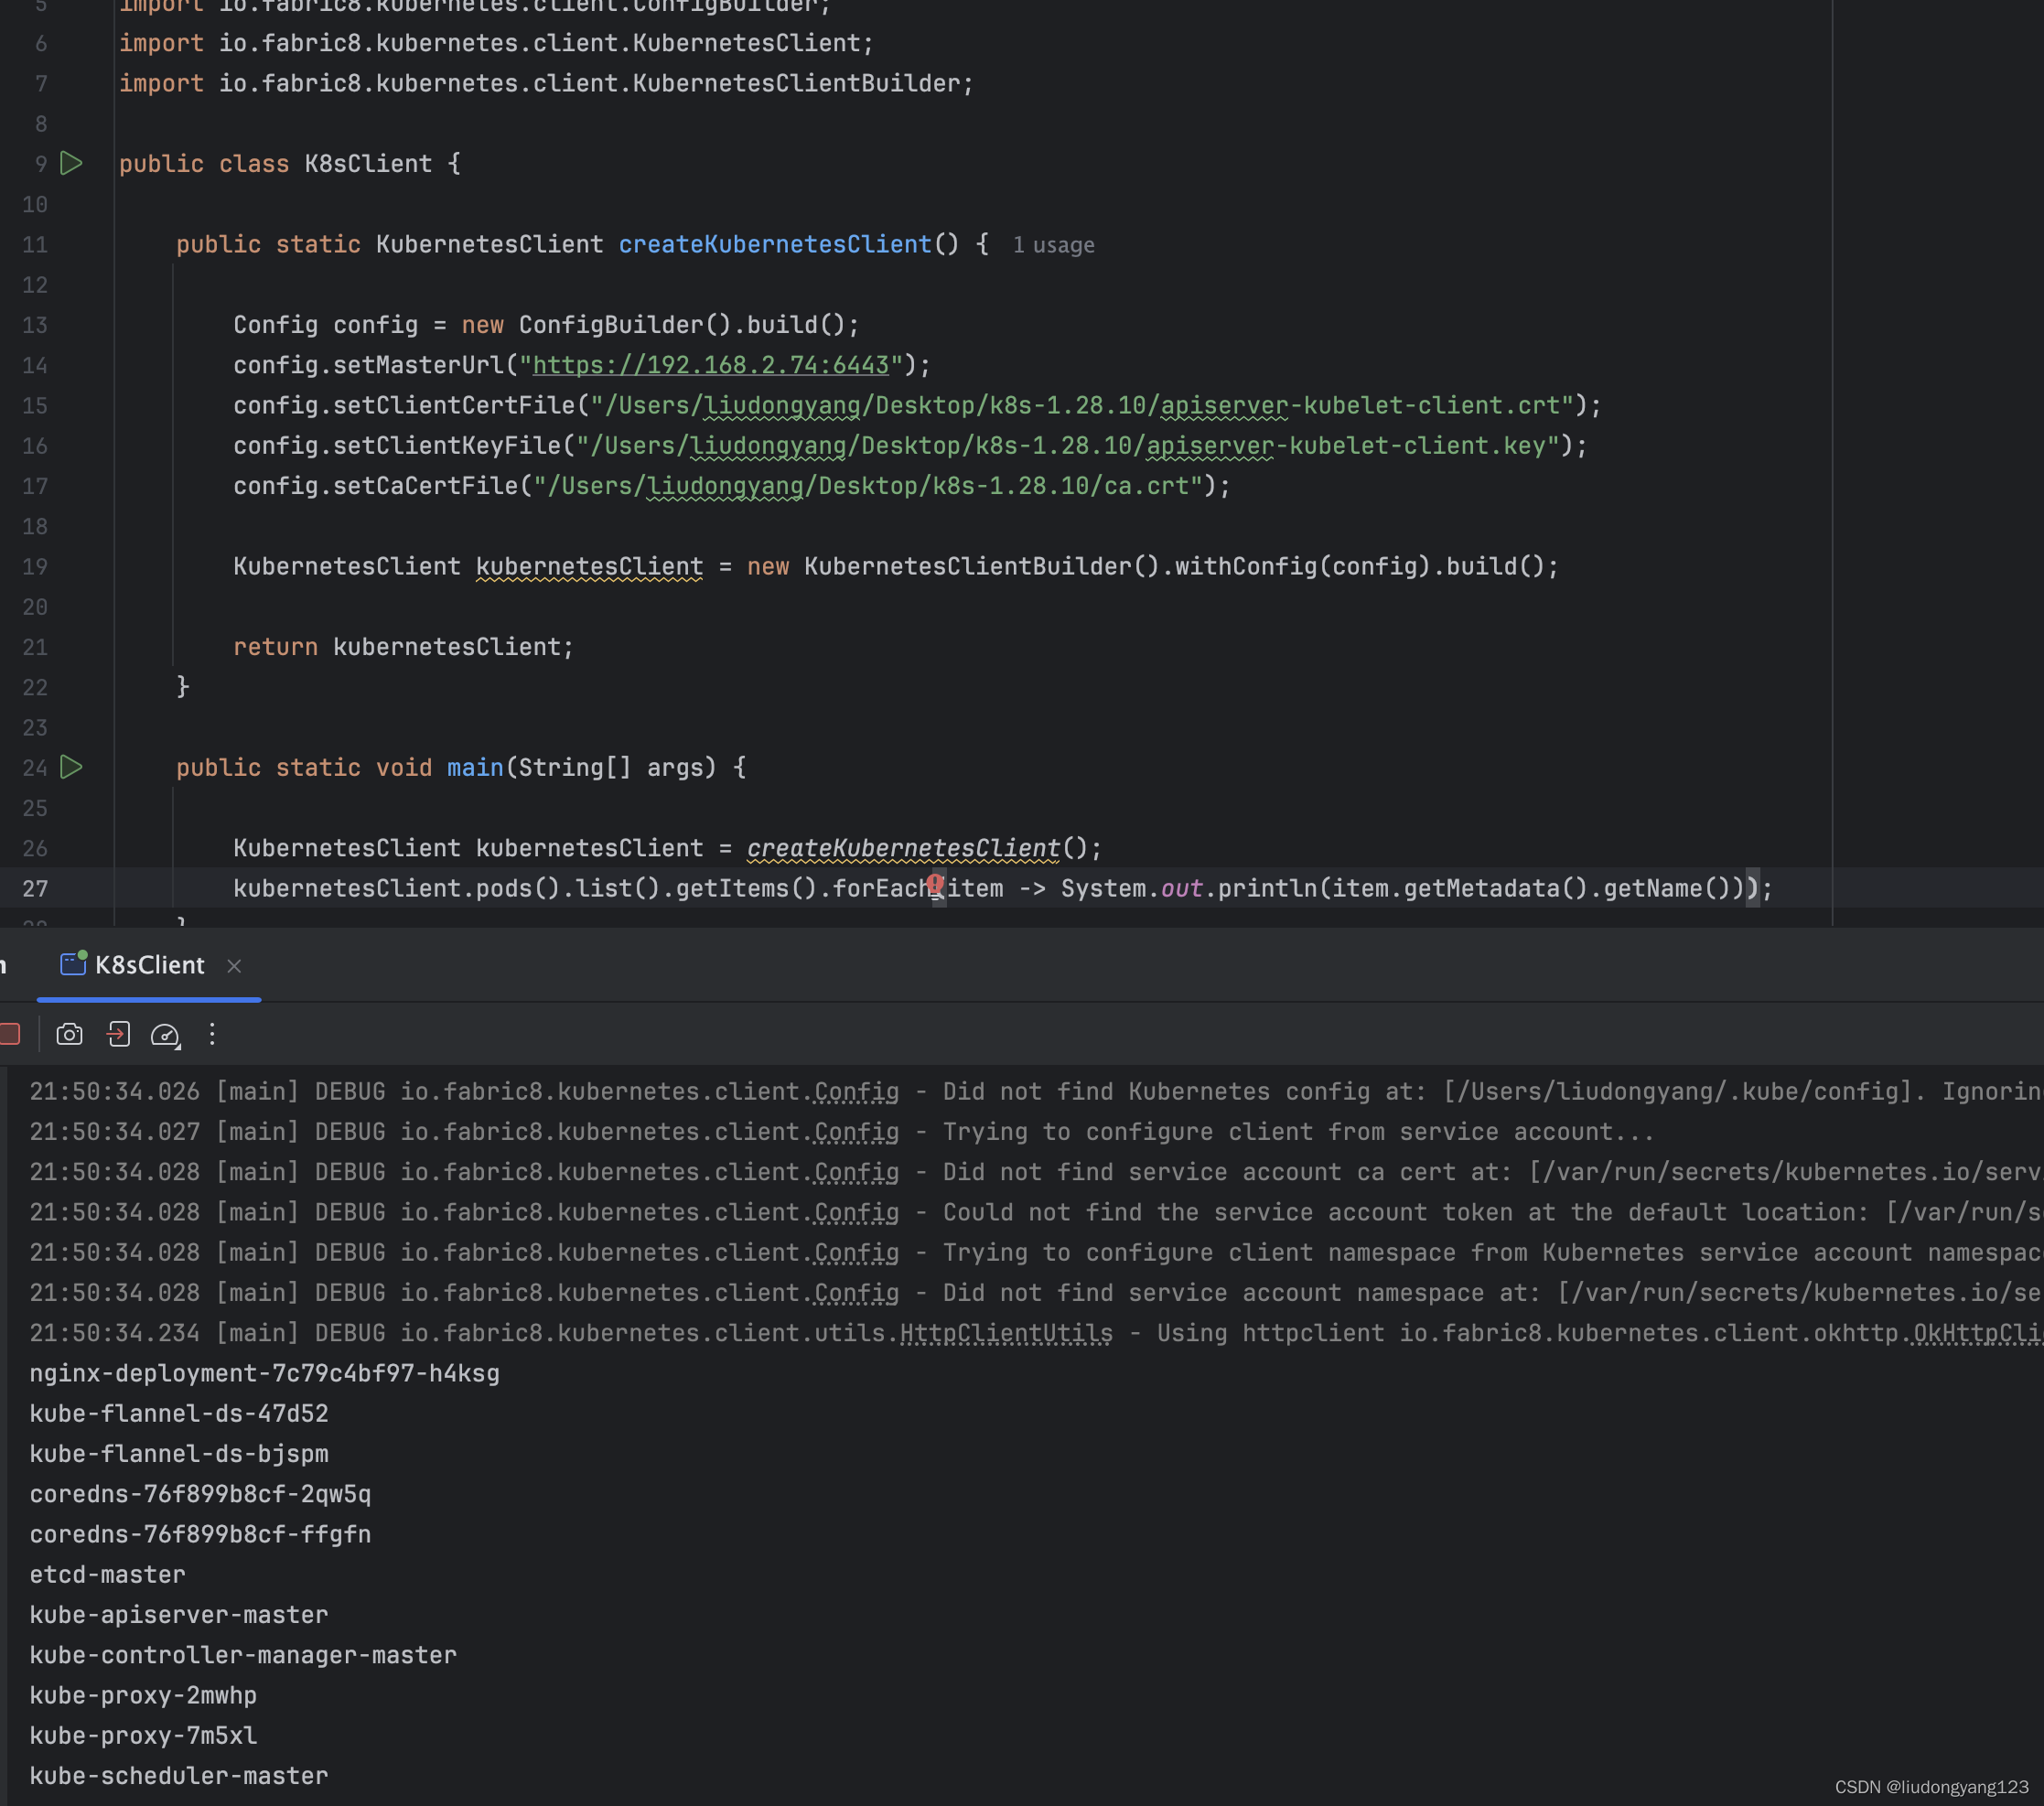Close the K8sClient console tab
This screenshot has height=1806, width=2044.
click(x=234, y=966)
